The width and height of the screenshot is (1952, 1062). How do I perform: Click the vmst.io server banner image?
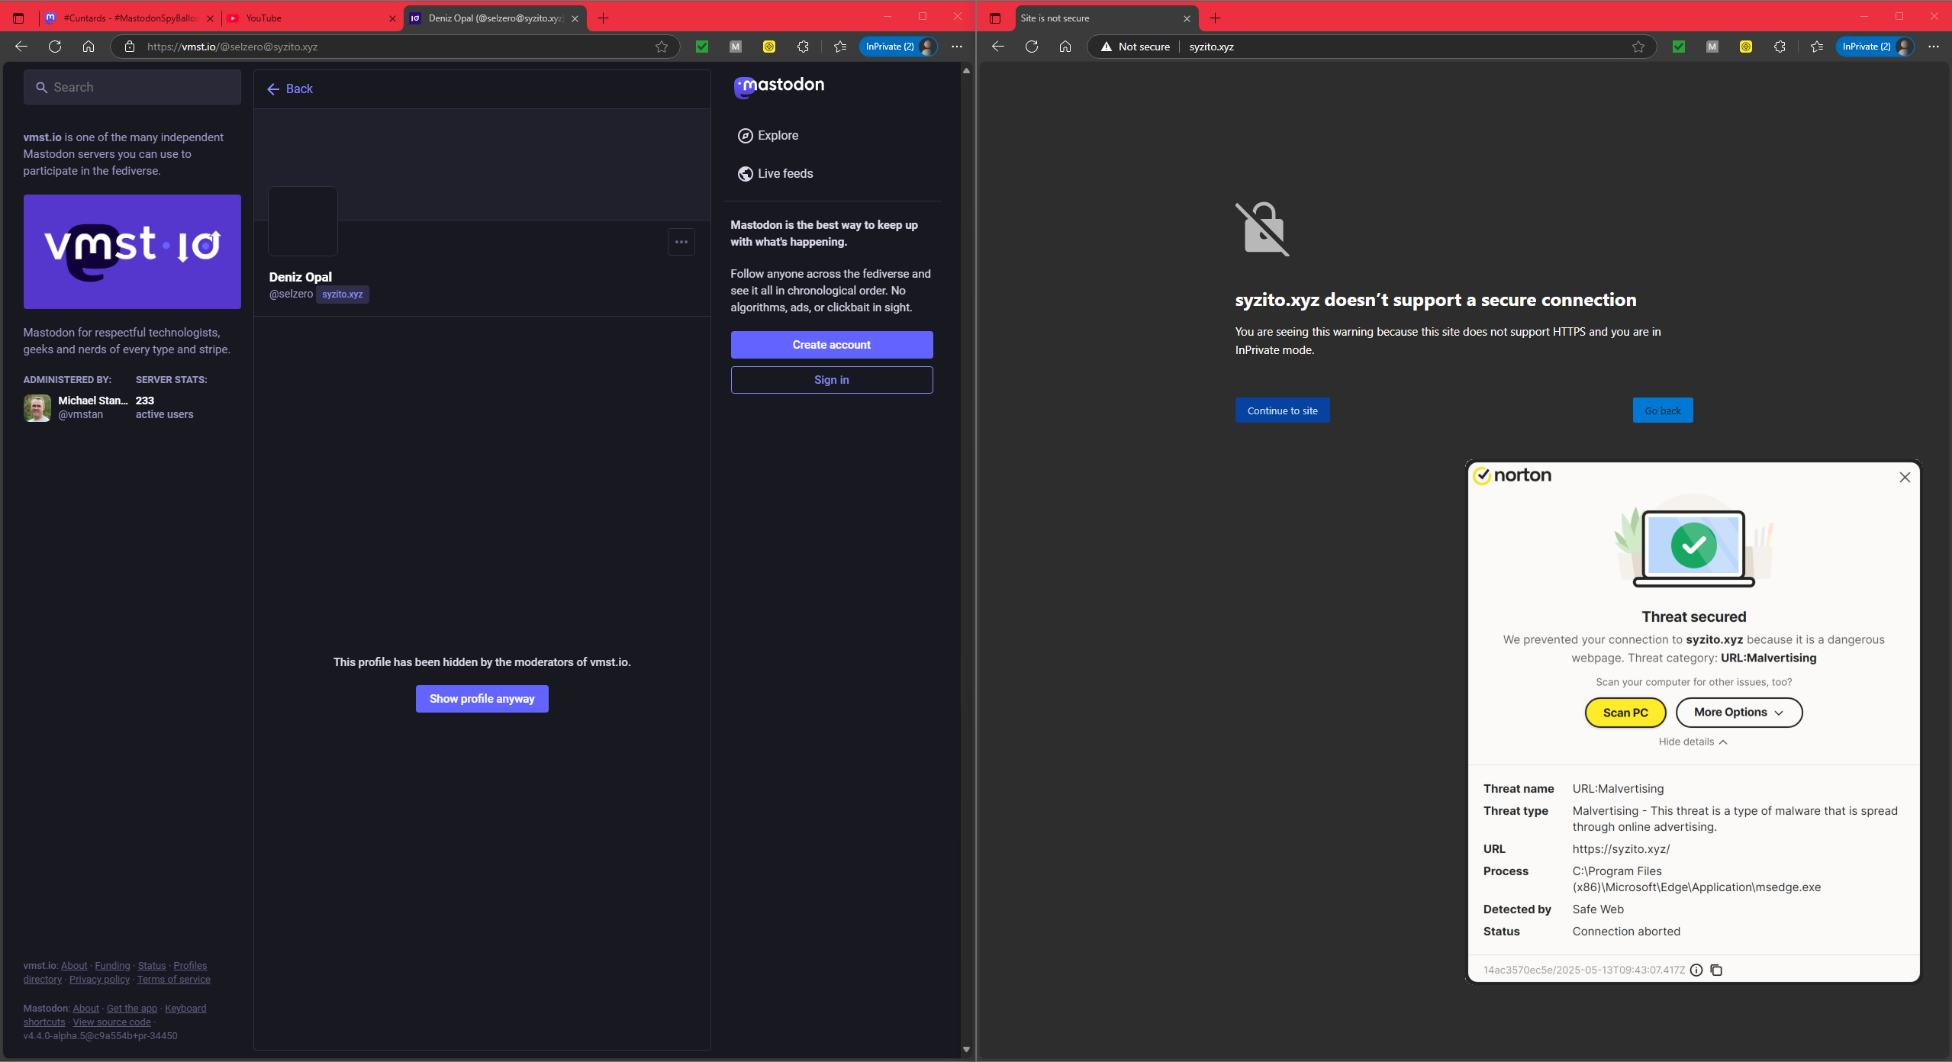pyautogui.click(x=132, y=252)
